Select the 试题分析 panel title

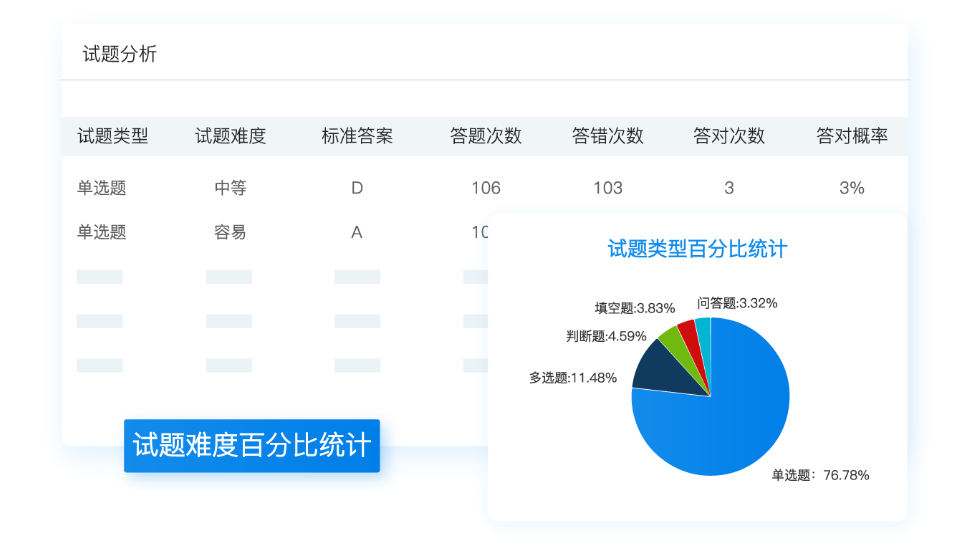pos(120,54)
